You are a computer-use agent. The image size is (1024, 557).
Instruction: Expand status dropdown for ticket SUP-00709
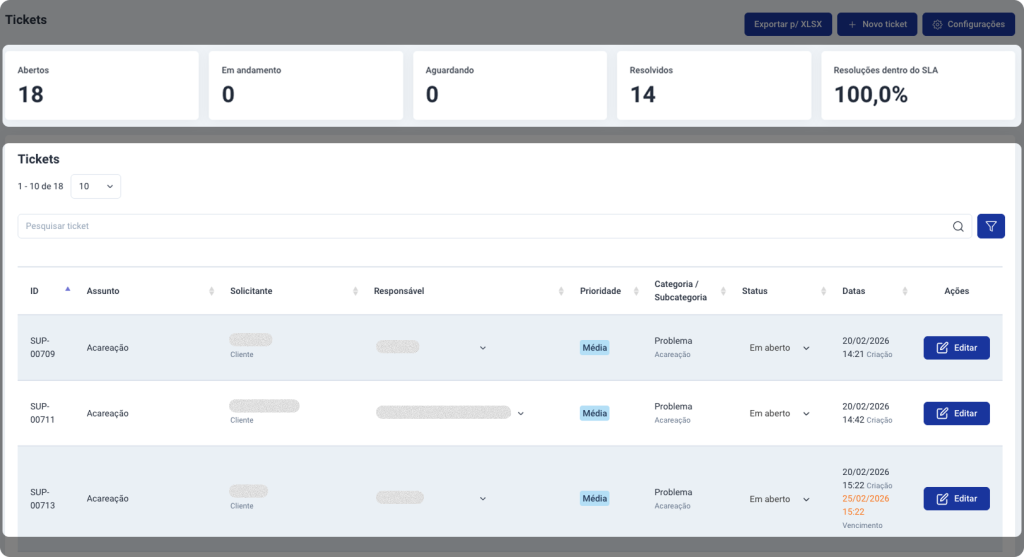tap(806, 348)
